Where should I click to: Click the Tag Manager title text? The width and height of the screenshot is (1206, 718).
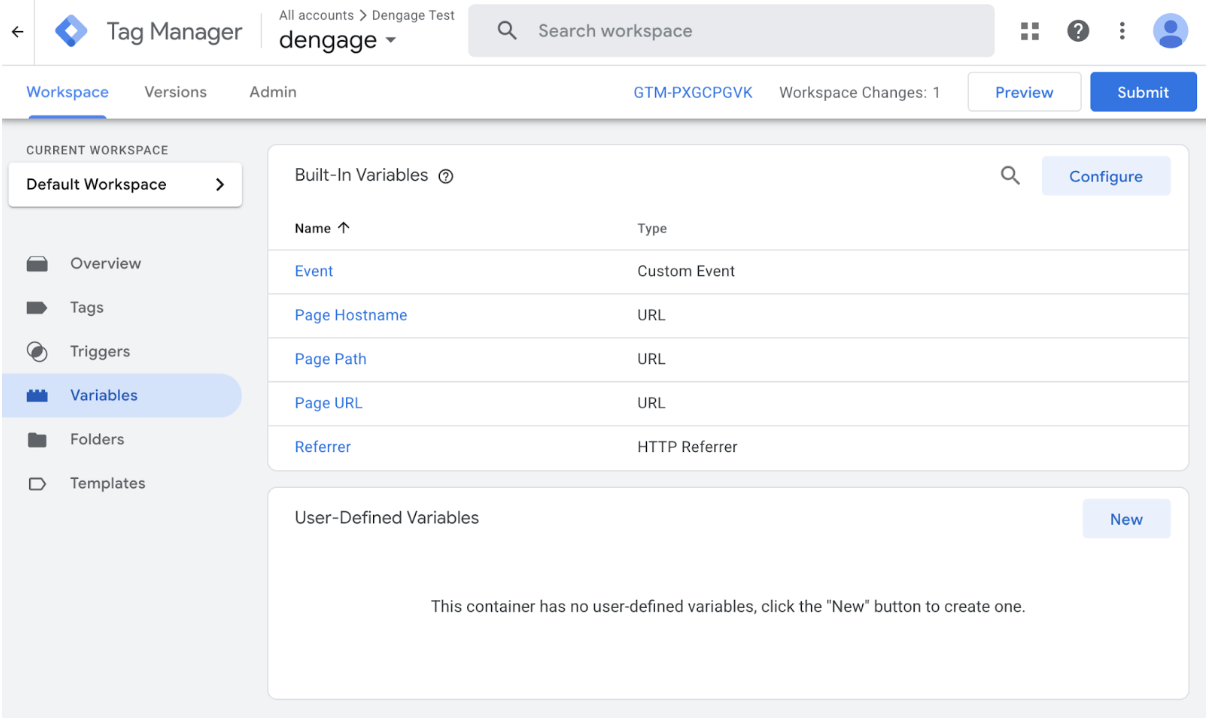pos(174,32)
